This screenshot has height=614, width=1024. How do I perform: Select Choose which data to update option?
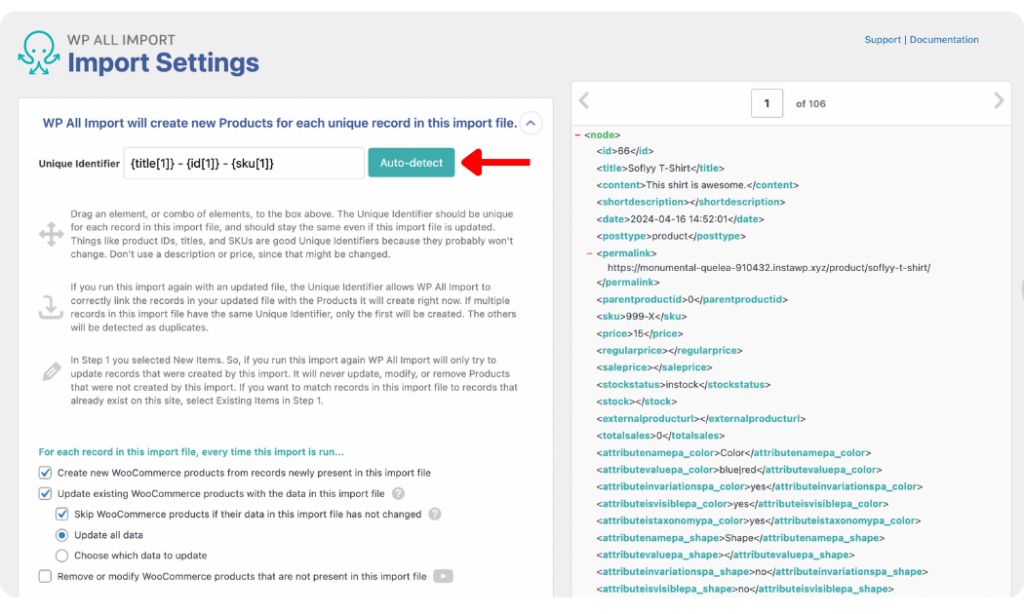(x=62, y=556)
